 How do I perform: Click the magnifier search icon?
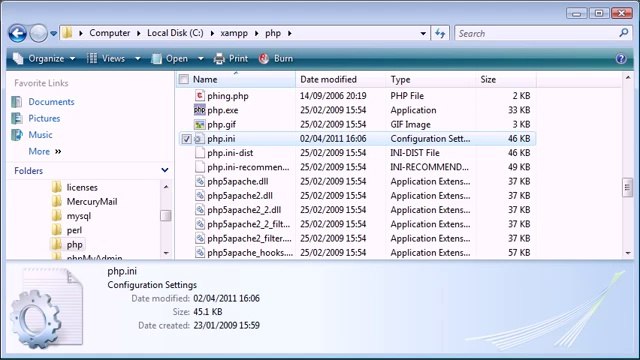(x=624, y=33)
